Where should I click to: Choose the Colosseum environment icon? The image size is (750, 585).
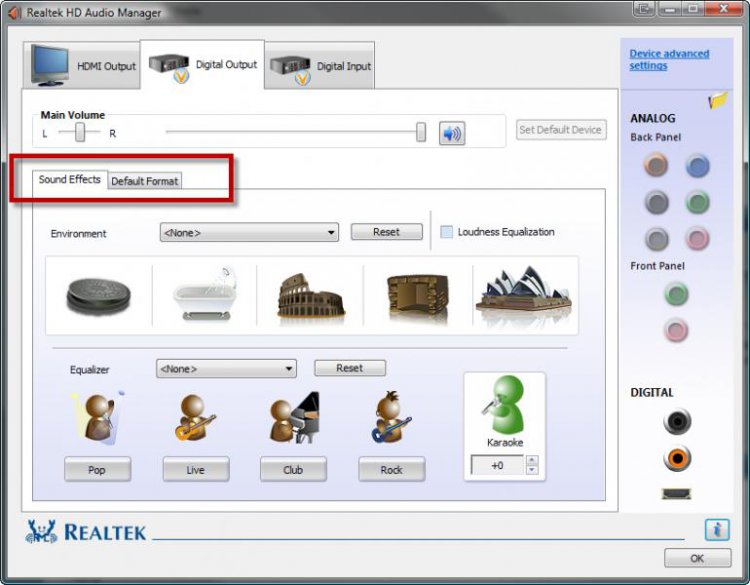click(x=310, y=297)
